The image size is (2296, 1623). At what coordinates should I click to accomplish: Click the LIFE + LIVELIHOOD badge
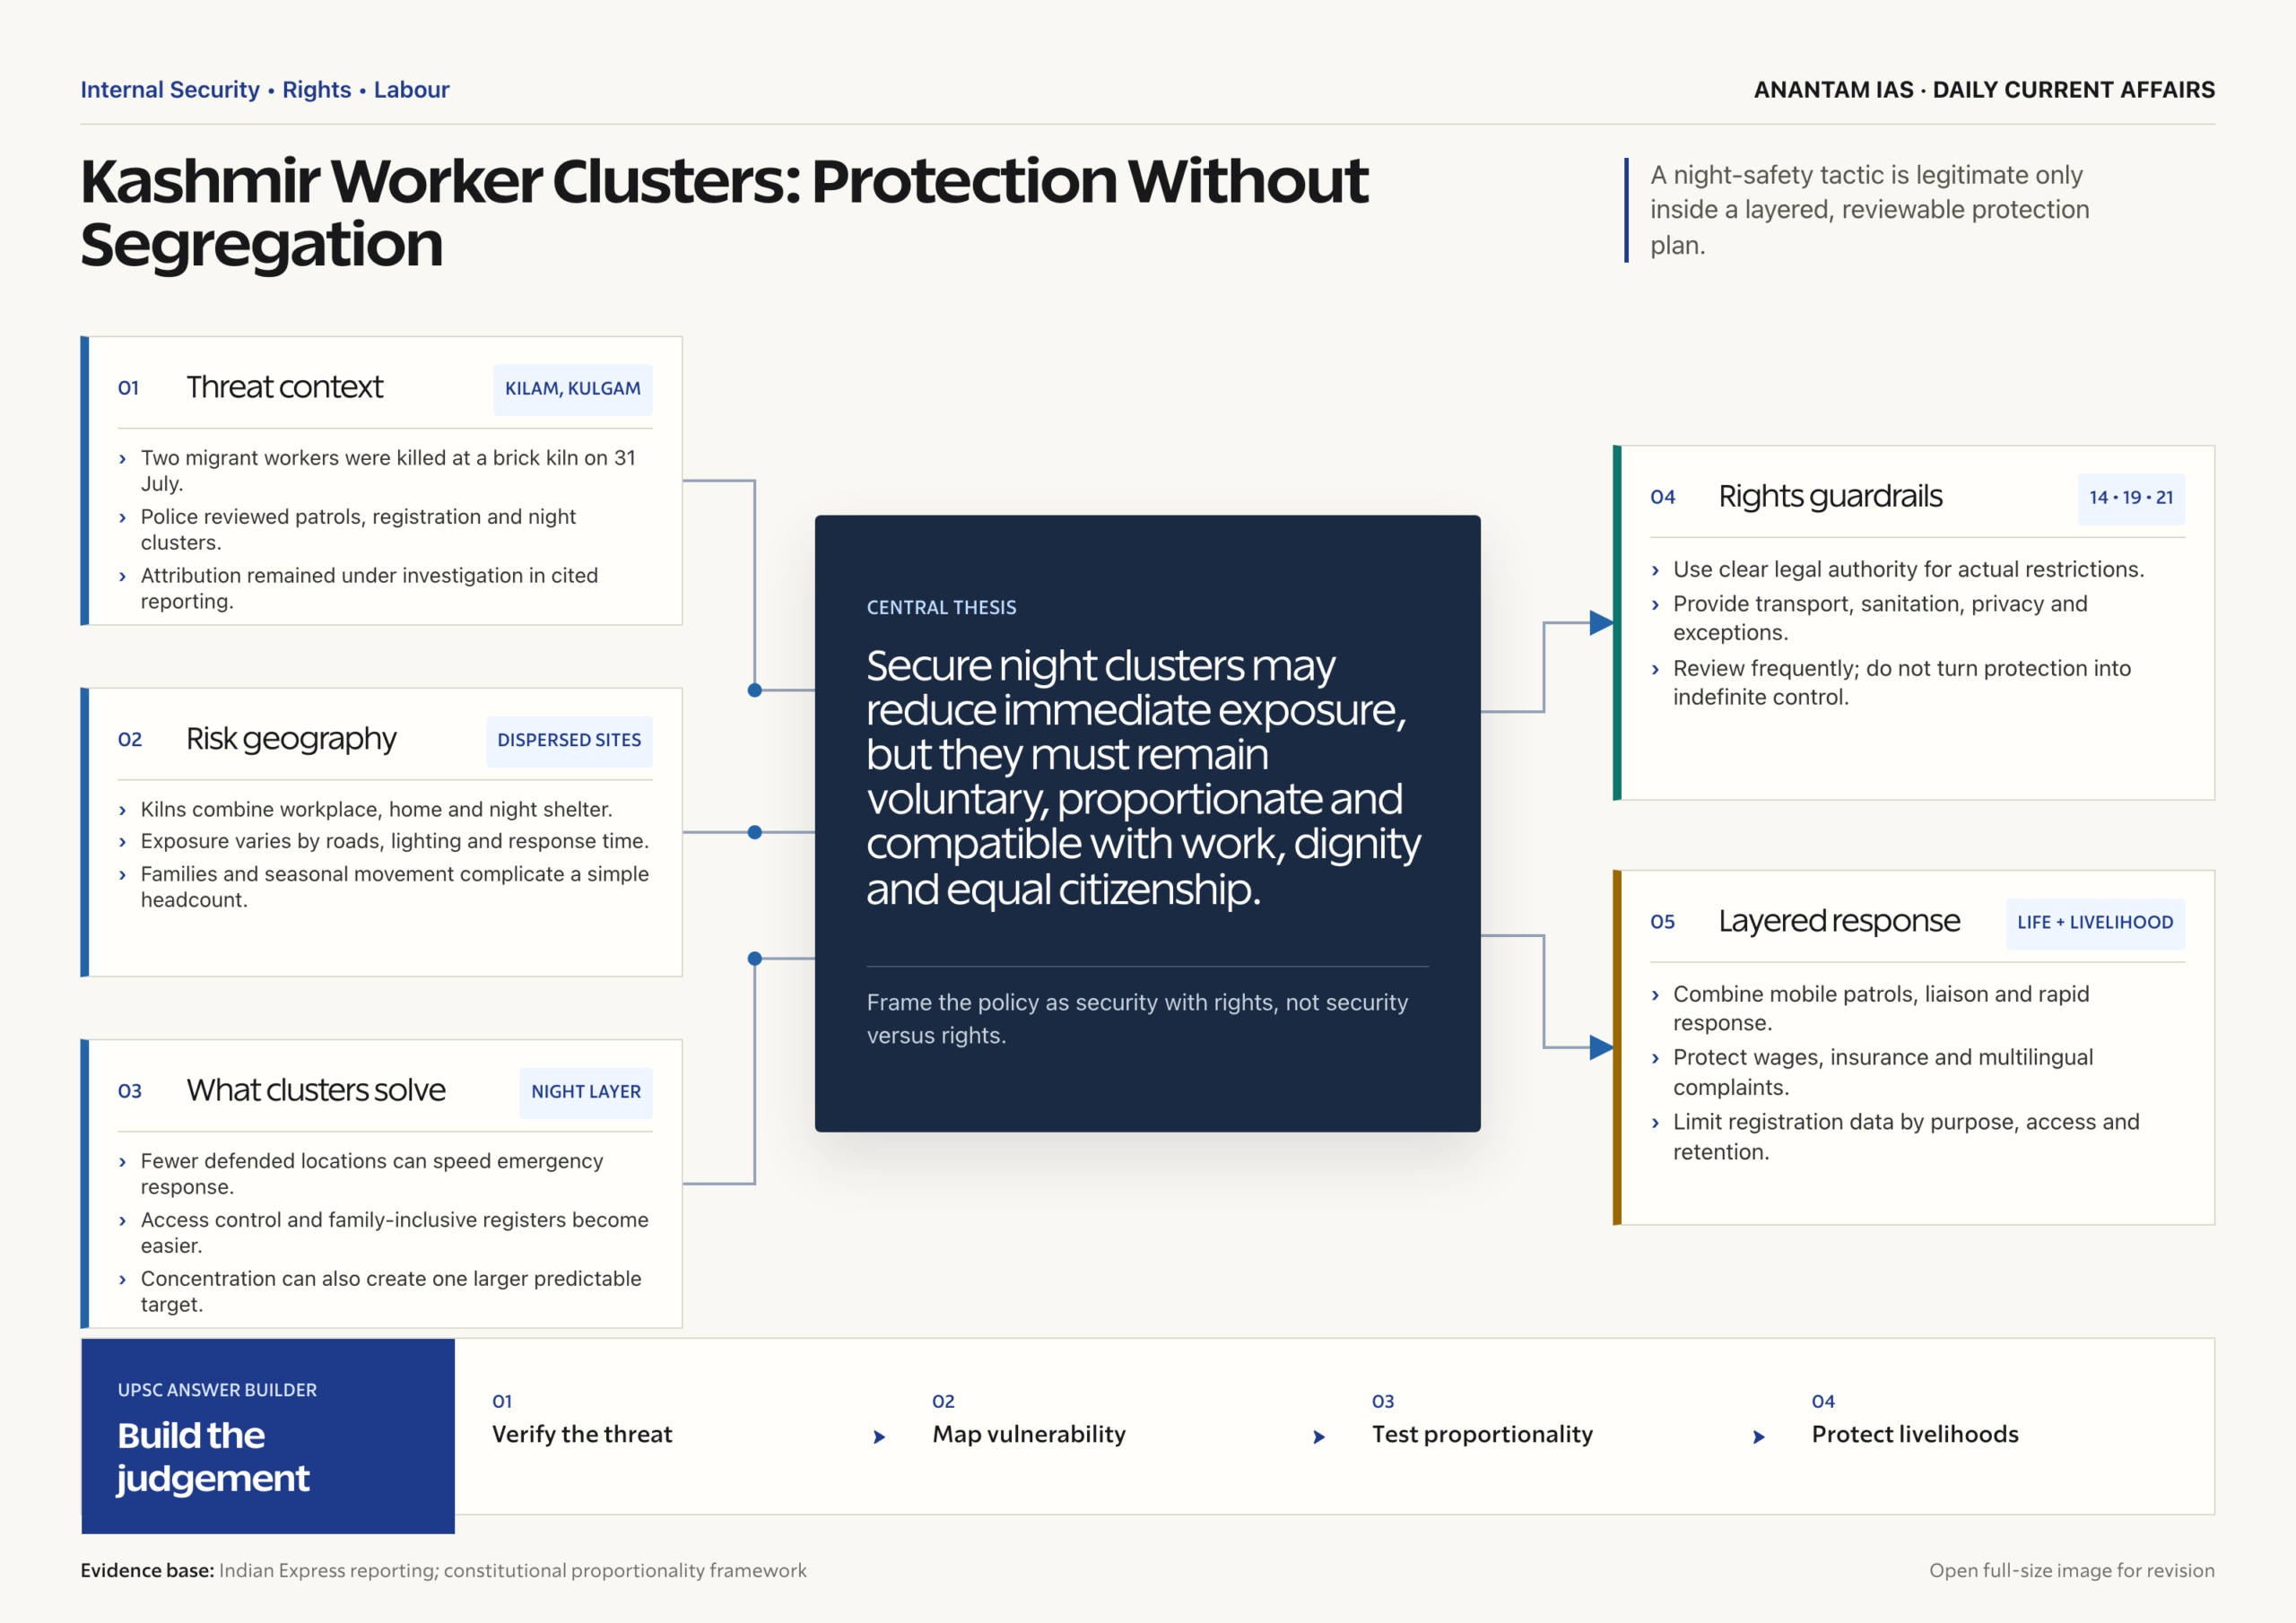(2095, 923)
